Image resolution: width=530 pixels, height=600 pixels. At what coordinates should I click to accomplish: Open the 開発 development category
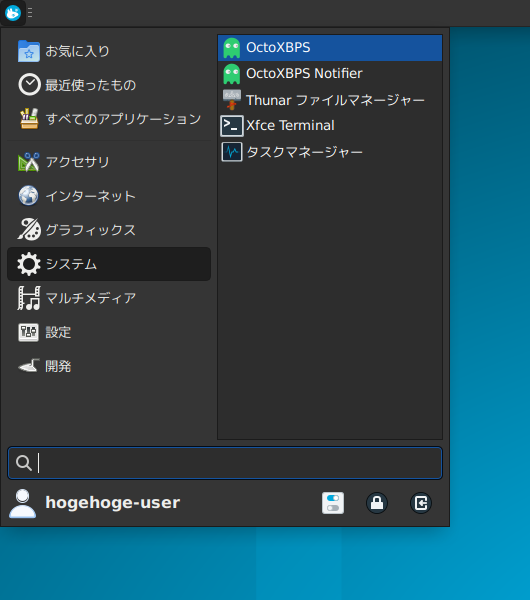(109, 366)
